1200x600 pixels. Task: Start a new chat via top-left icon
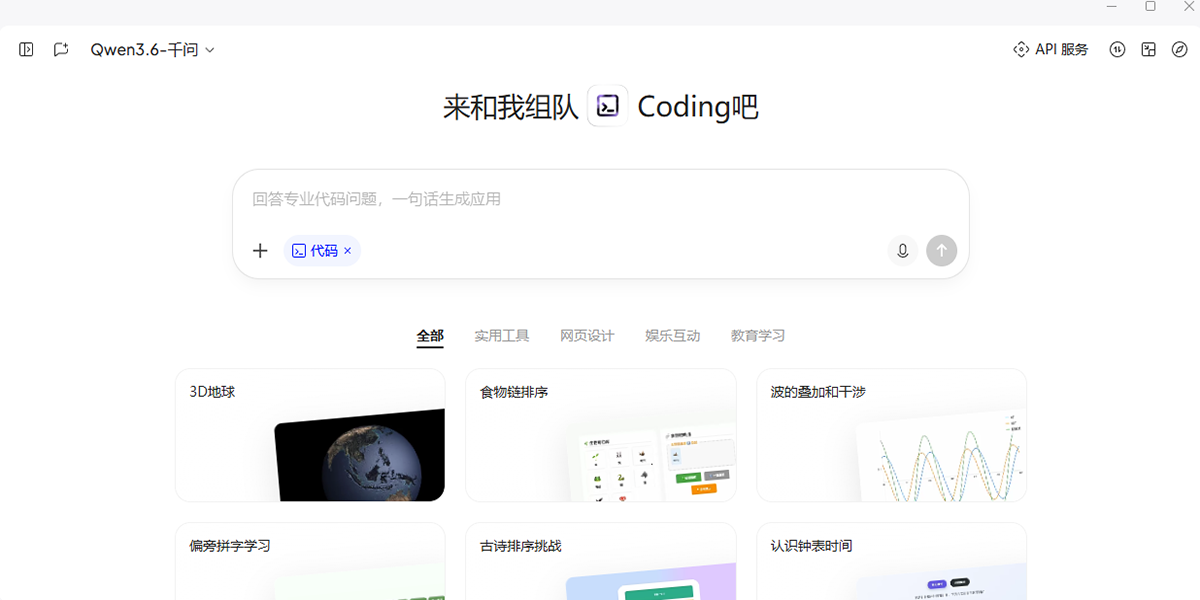tap(61, 49)
